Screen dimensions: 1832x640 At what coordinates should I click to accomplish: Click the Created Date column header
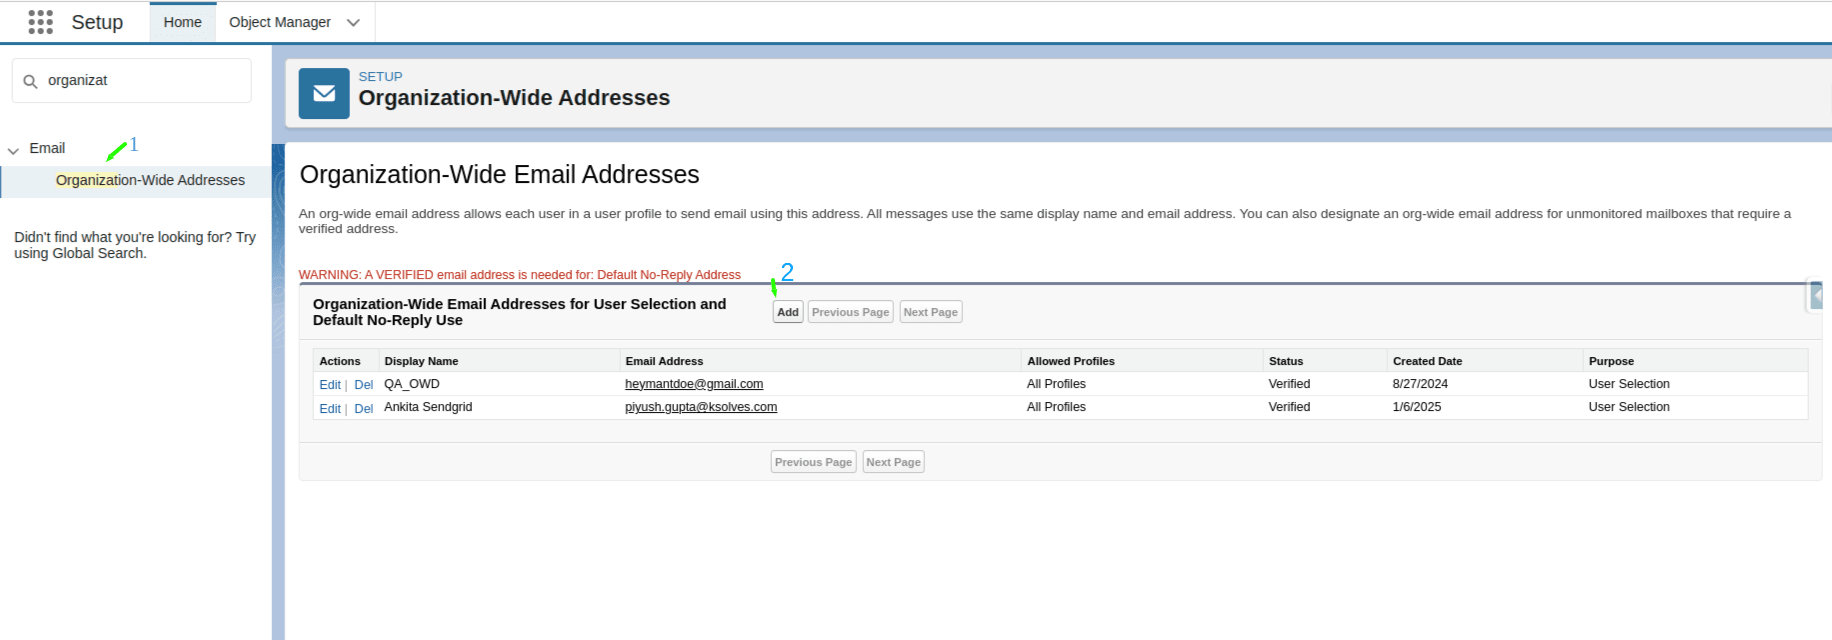(x=1427, y=361)
